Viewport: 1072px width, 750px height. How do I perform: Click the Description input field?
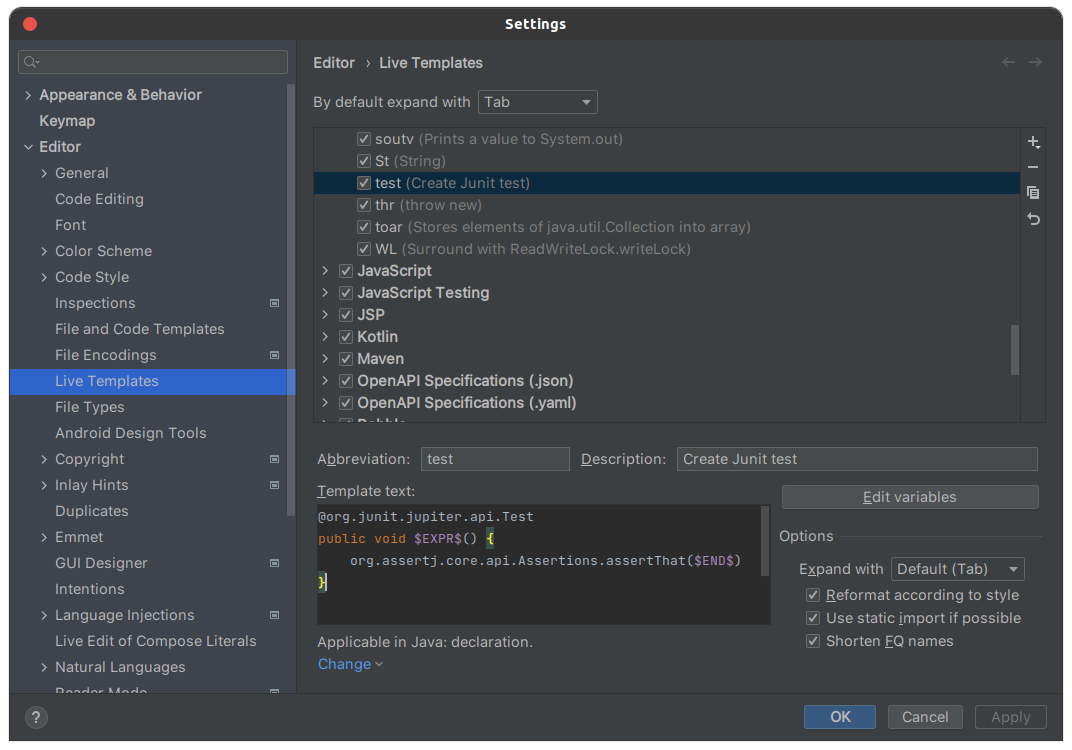857,459
